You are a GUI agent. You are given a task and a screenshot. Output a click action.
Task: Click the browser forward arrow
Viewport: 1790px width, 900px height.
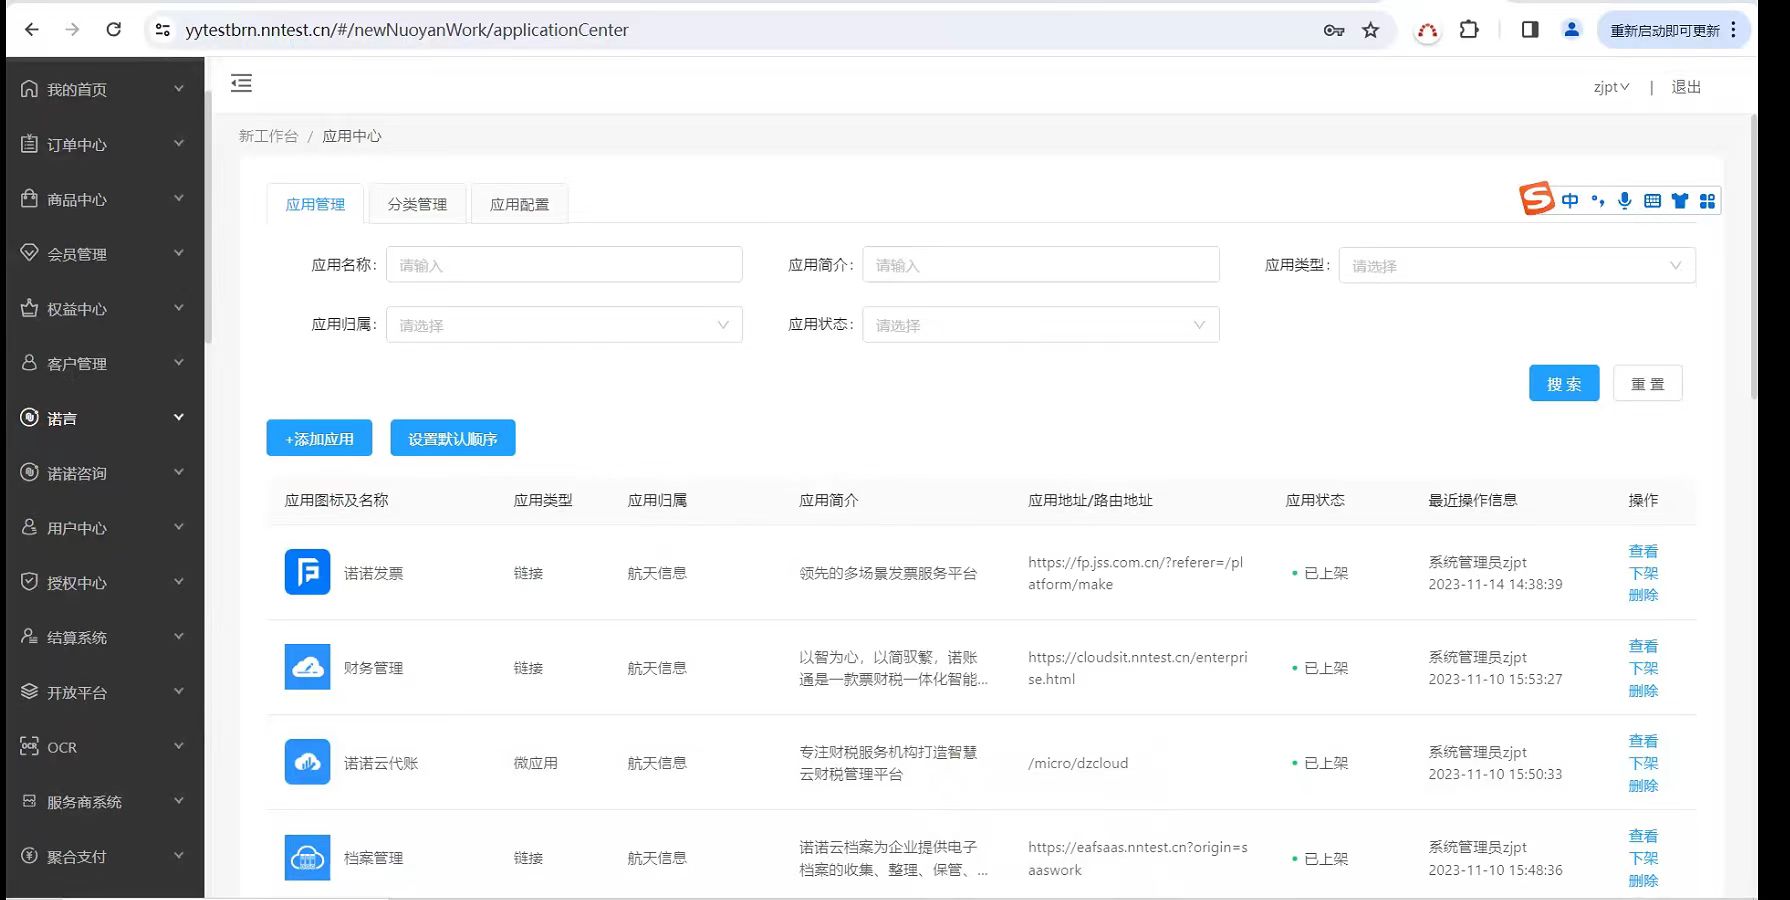[72, 30]
